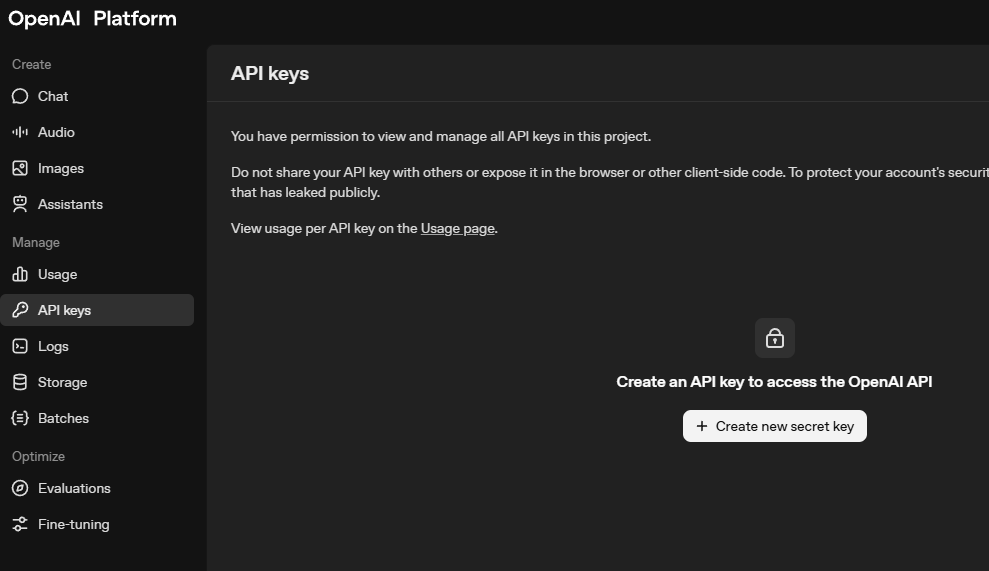This screenshot has height=571, width=989.
Task: Click the Chat speech bubble icon
Action: pos(20,97)
